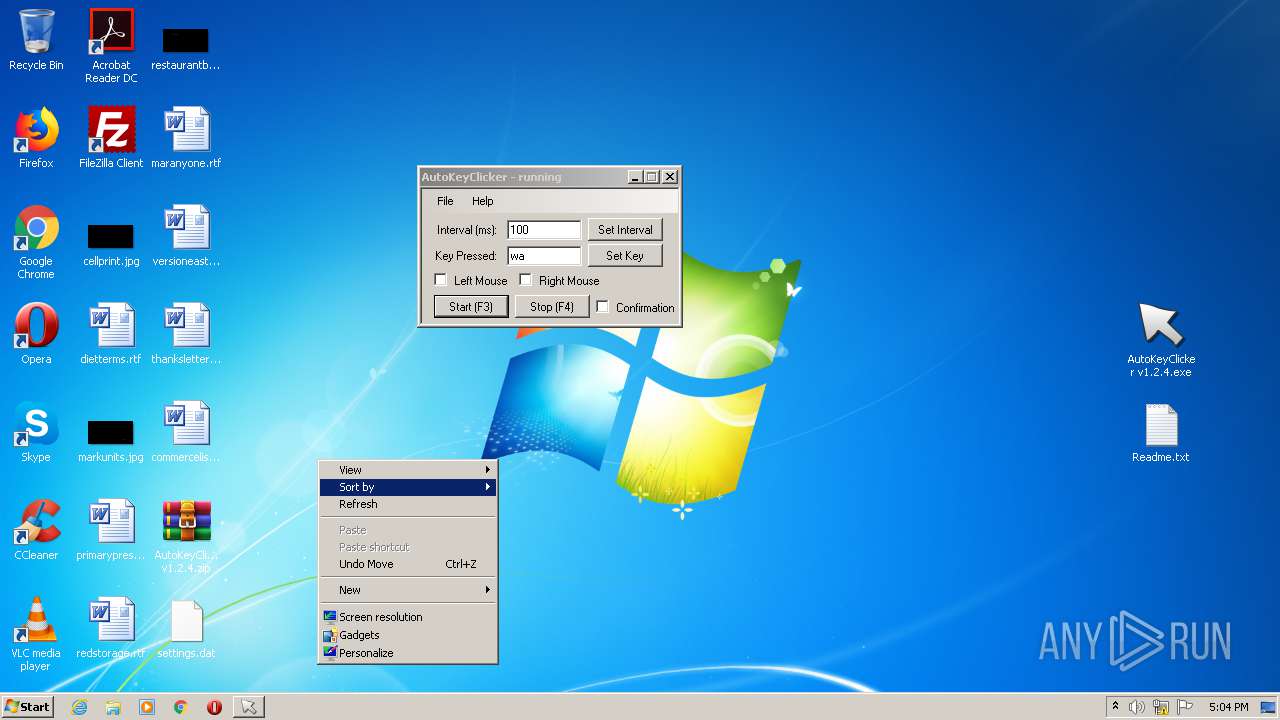Click the taskbar clock showing 5:04 PM
Image resolution: width=1280 pixels, height=720 pixels.
tap(1228, 707)
